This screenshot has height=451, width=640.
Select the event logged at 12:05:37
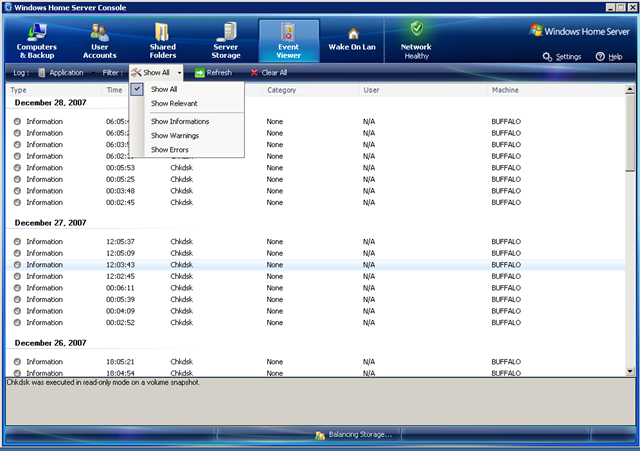tap(315, 242)
